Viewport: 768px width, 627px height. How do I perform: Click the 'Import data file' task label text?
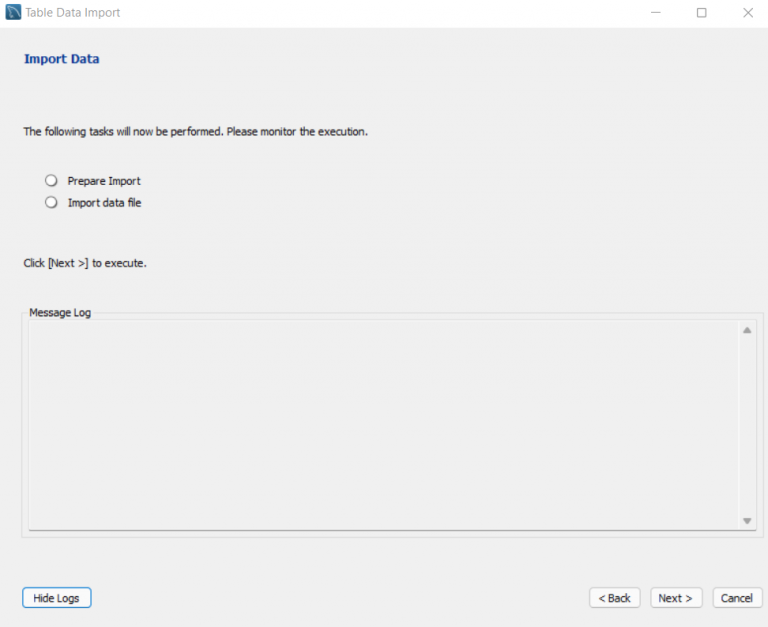pyautogui.click(x=104, y=203)
